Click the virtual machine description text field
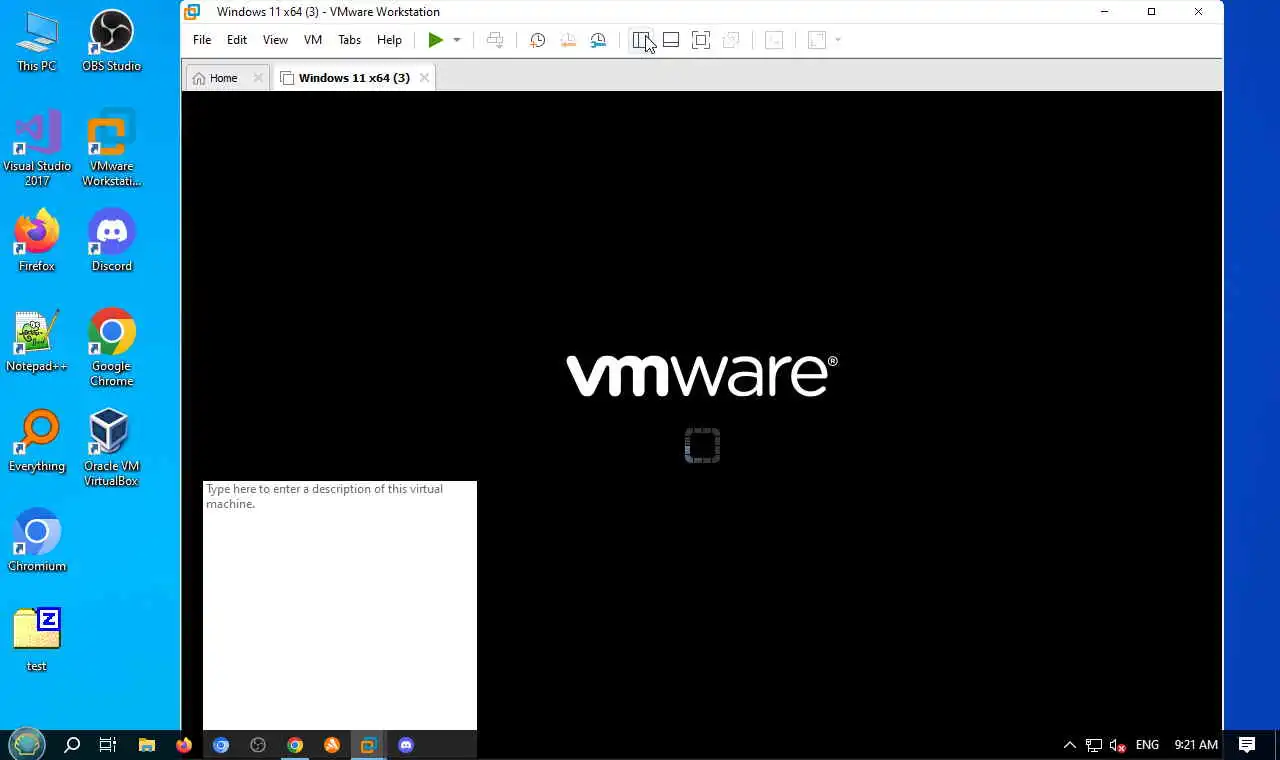 click(340, 606)
